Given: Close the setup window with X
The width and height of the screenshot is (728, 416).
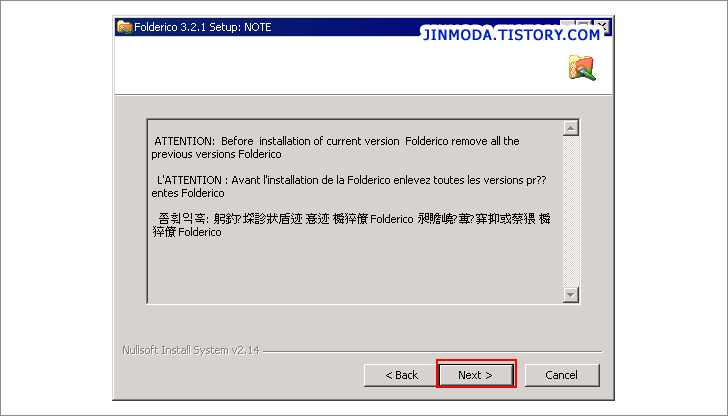Looking at the screenshot, I should tap(602, 26).
